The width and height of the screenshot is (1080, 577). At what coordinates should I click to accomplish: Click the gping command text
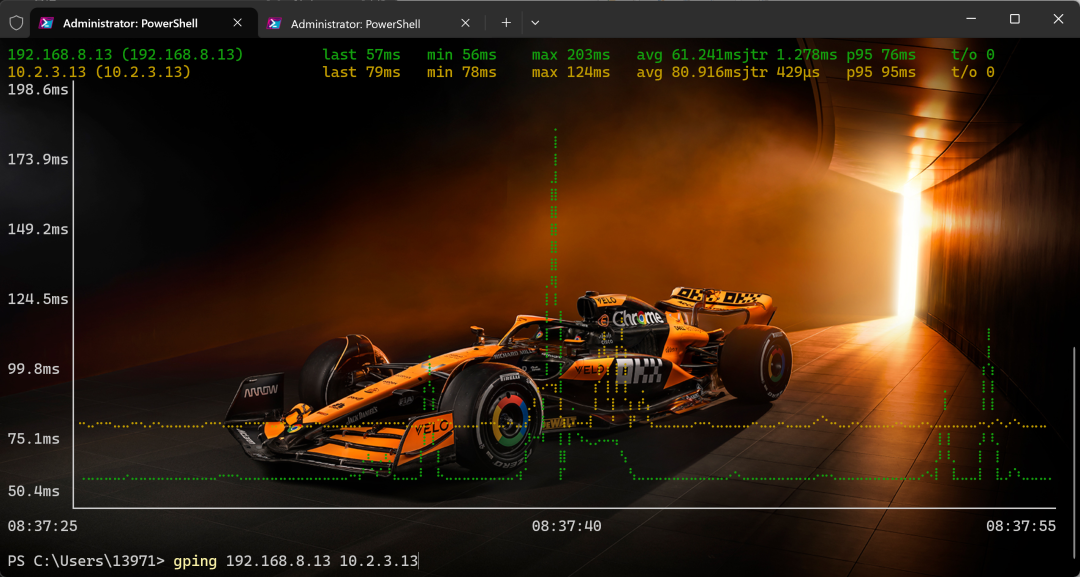(x=196, y=560)
